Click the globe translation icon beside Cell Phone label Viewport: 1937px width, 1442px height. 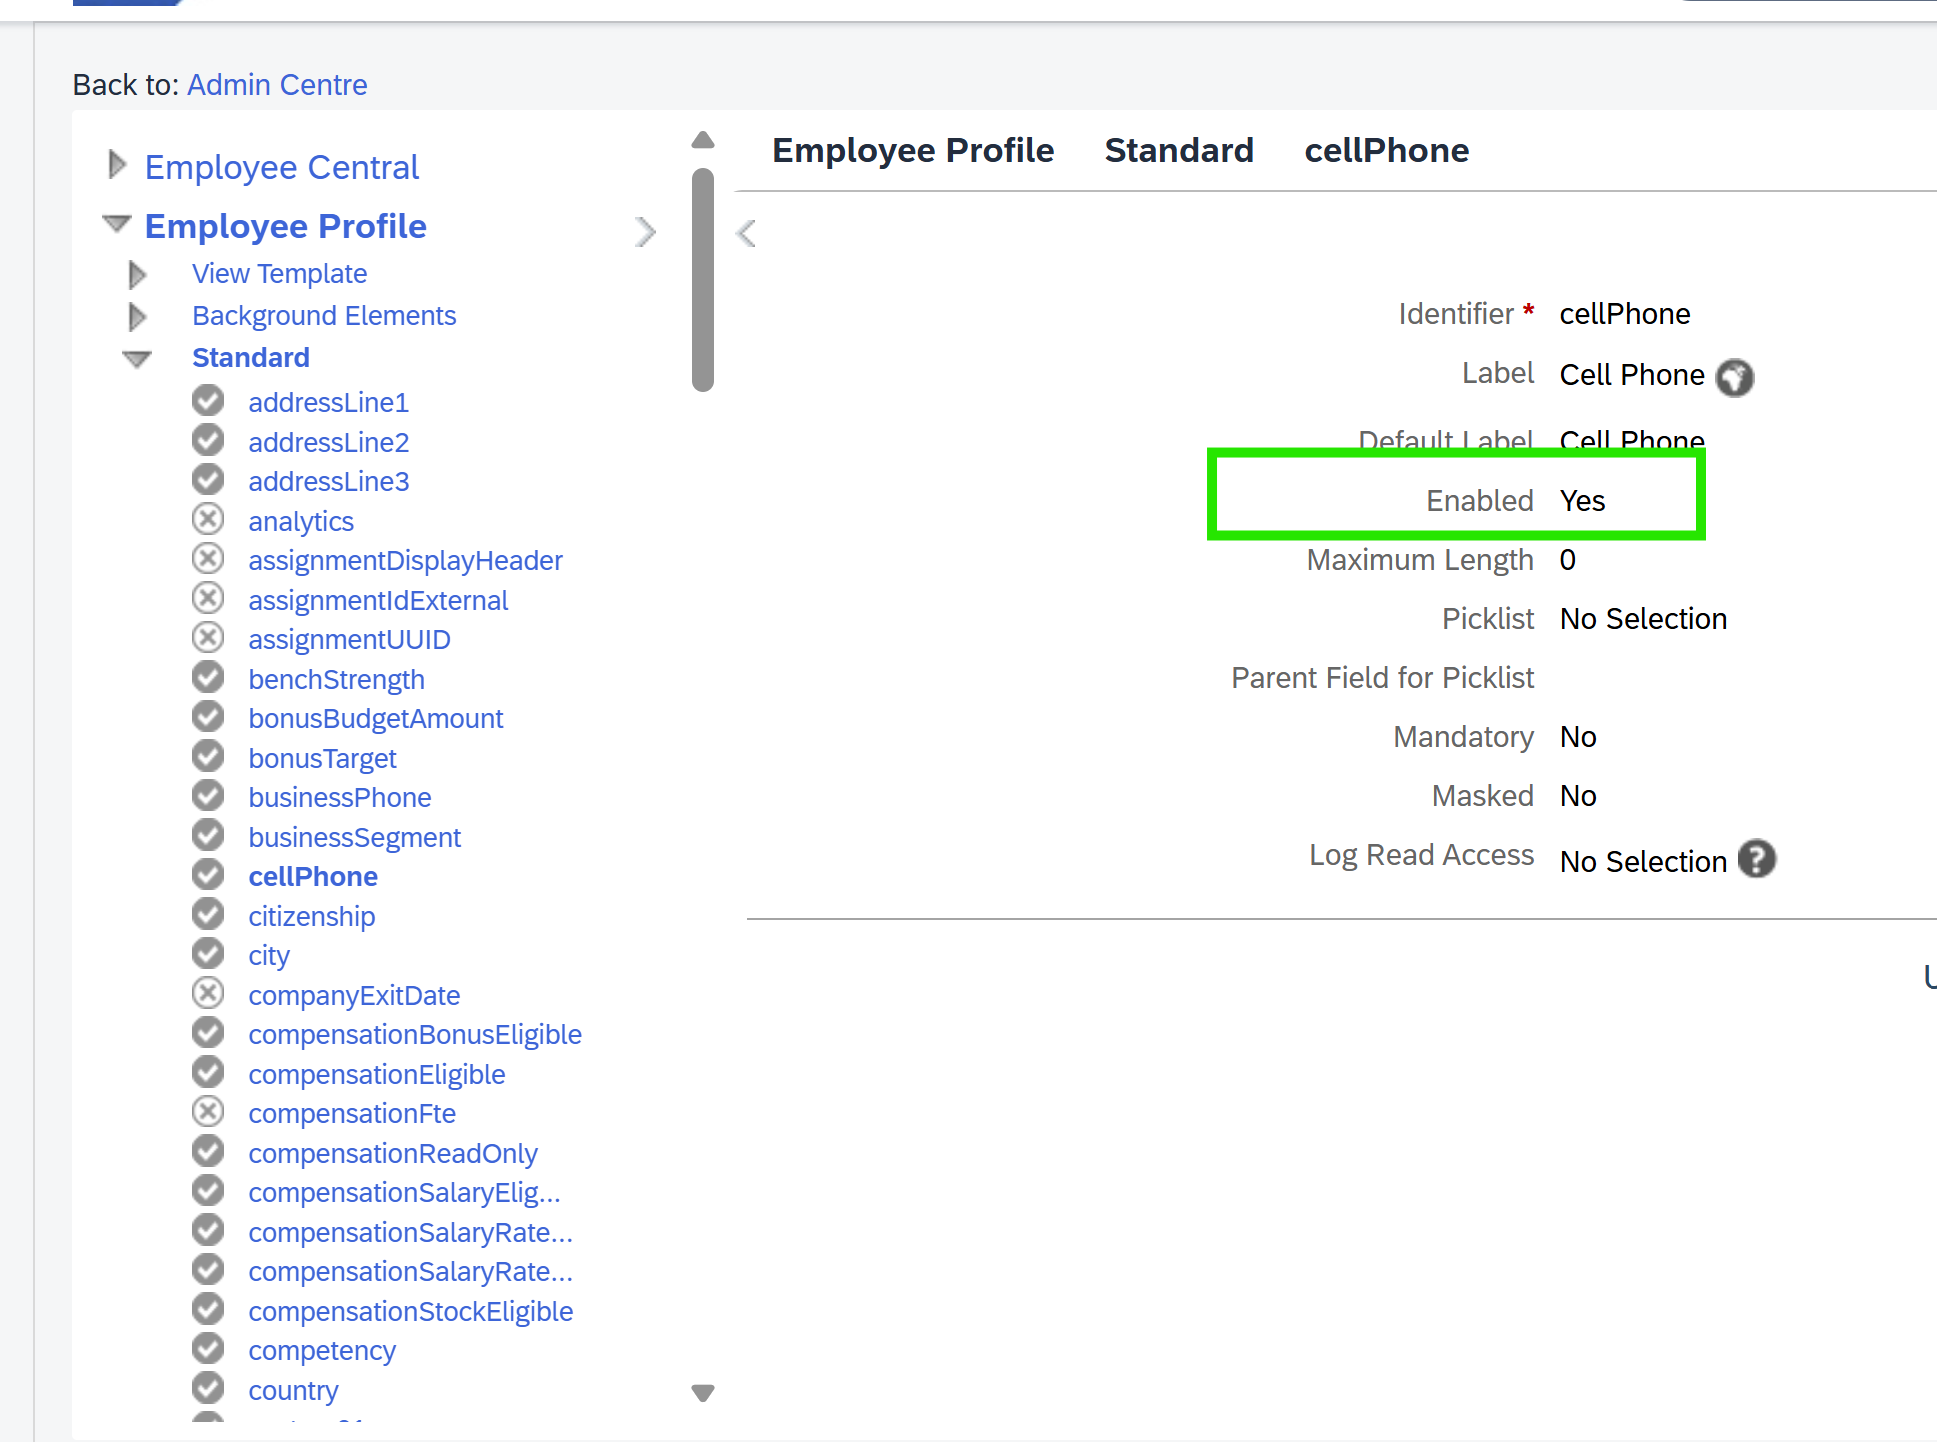click(x=1735, y=377)
